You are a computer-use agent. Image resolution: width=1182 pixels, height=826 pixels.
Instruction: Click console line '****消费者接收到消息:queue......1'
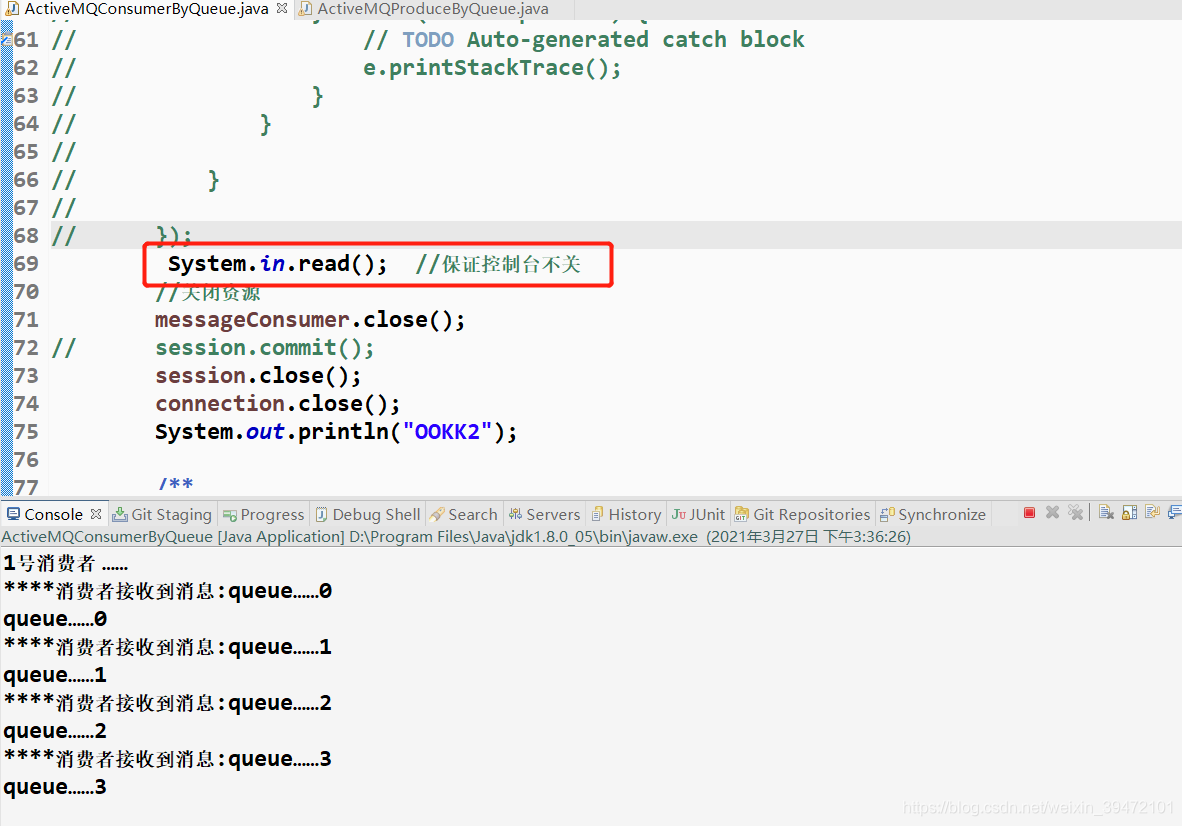pos(168,647)
